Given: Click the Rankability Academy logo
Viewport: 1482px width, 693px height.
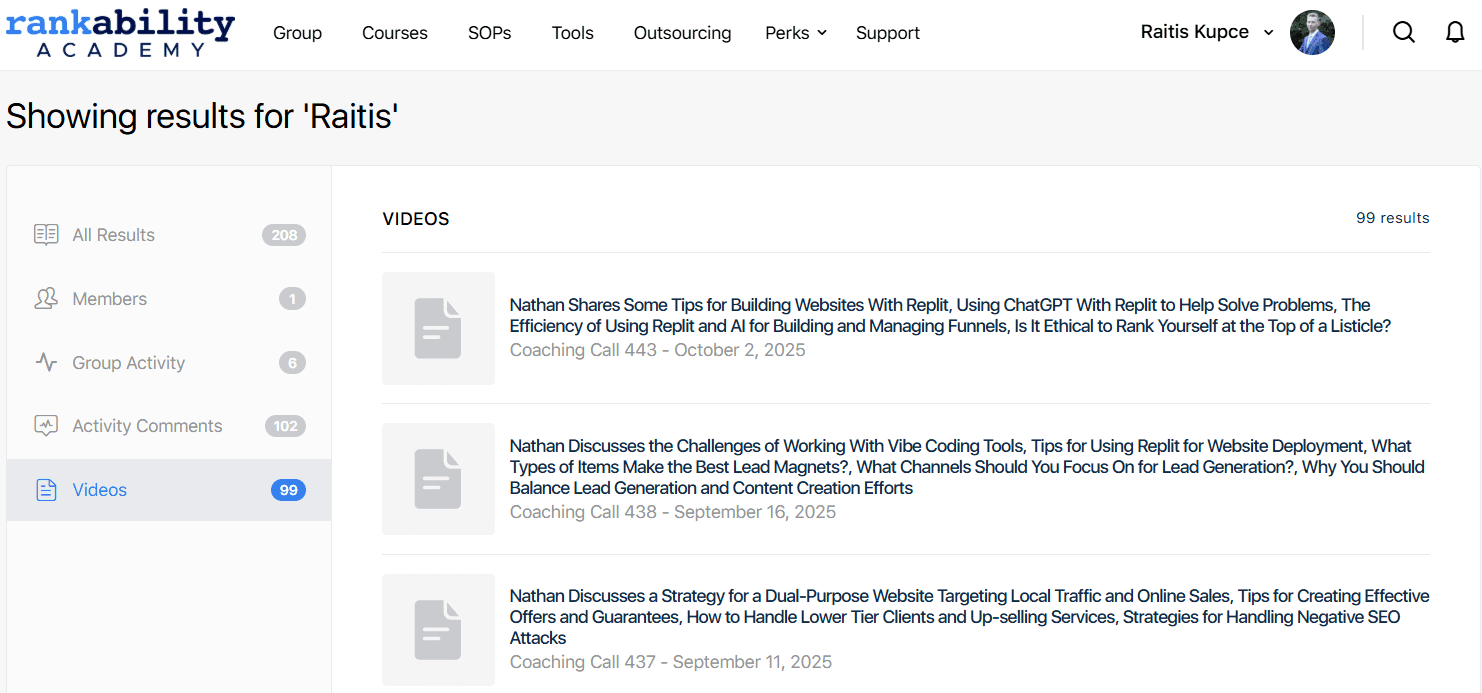Looking at the screenshot, I should point(120,33).
